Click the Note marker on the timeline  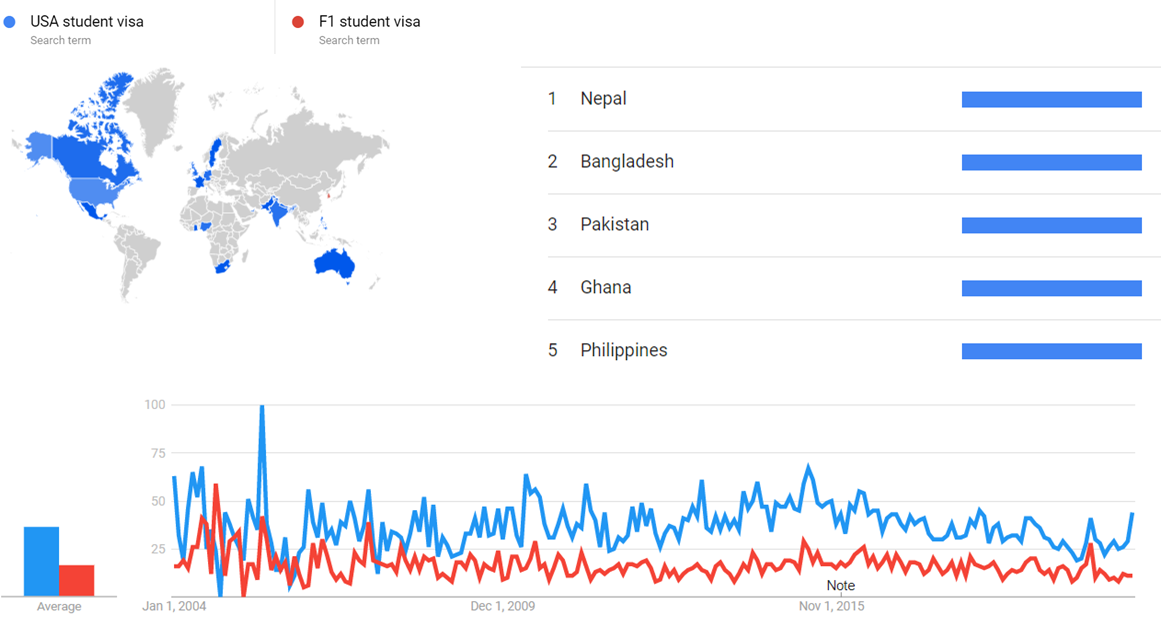840,586
